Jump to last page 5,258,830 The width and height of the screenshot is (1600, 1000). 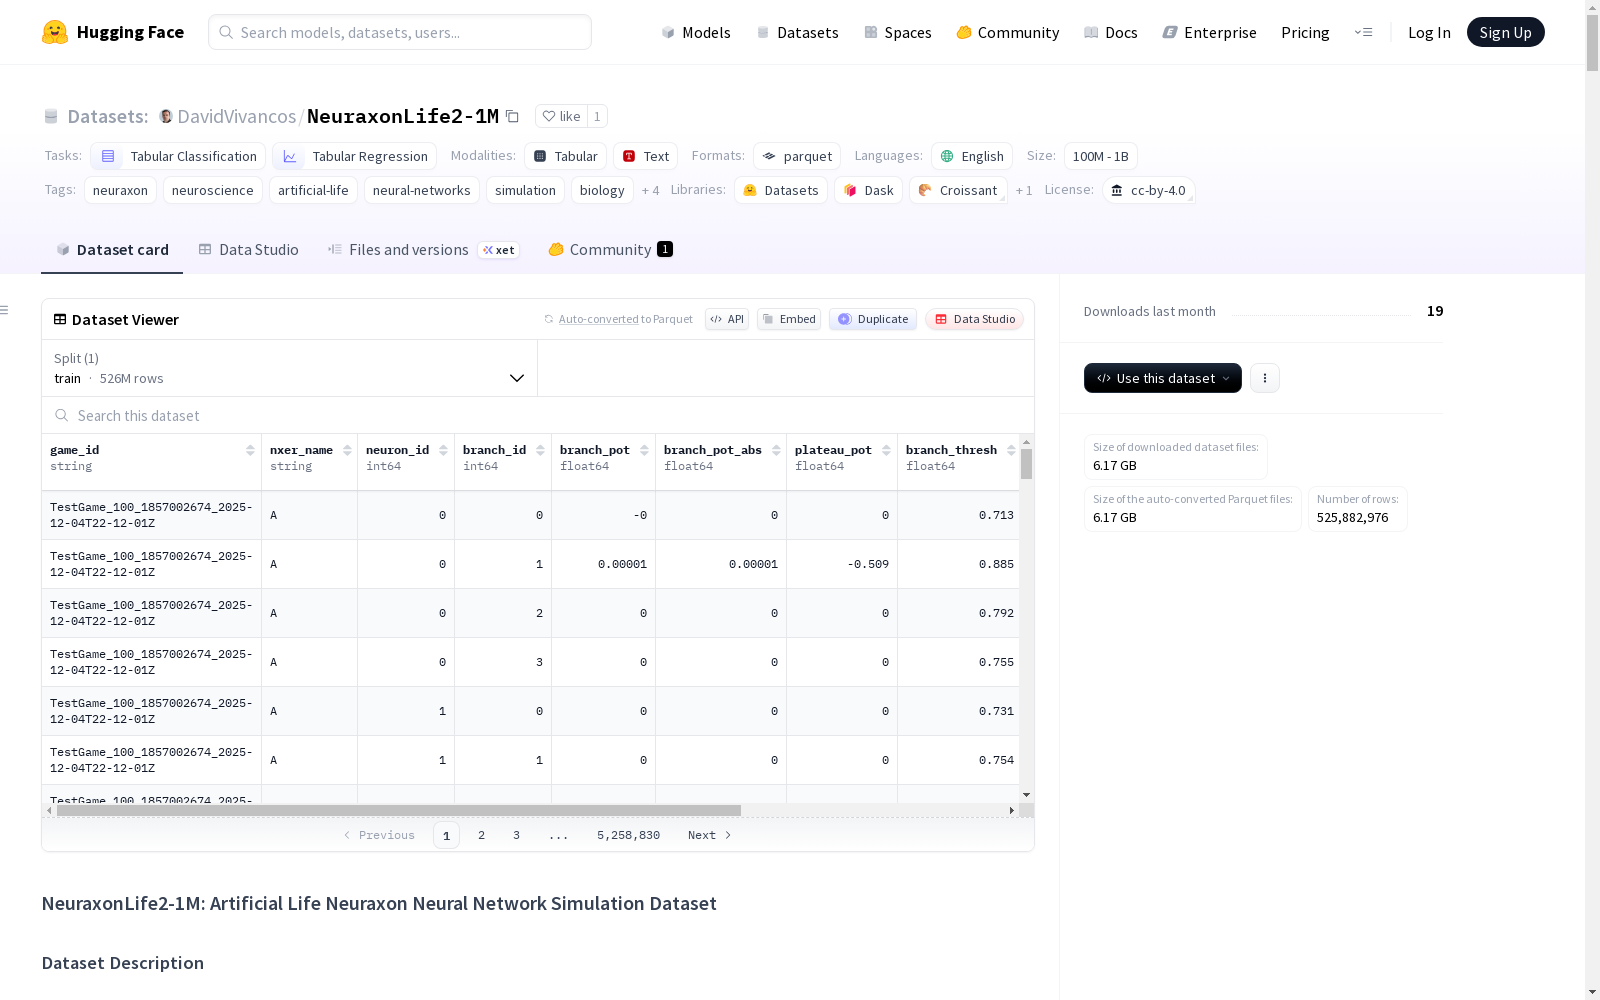pos(628,835)
